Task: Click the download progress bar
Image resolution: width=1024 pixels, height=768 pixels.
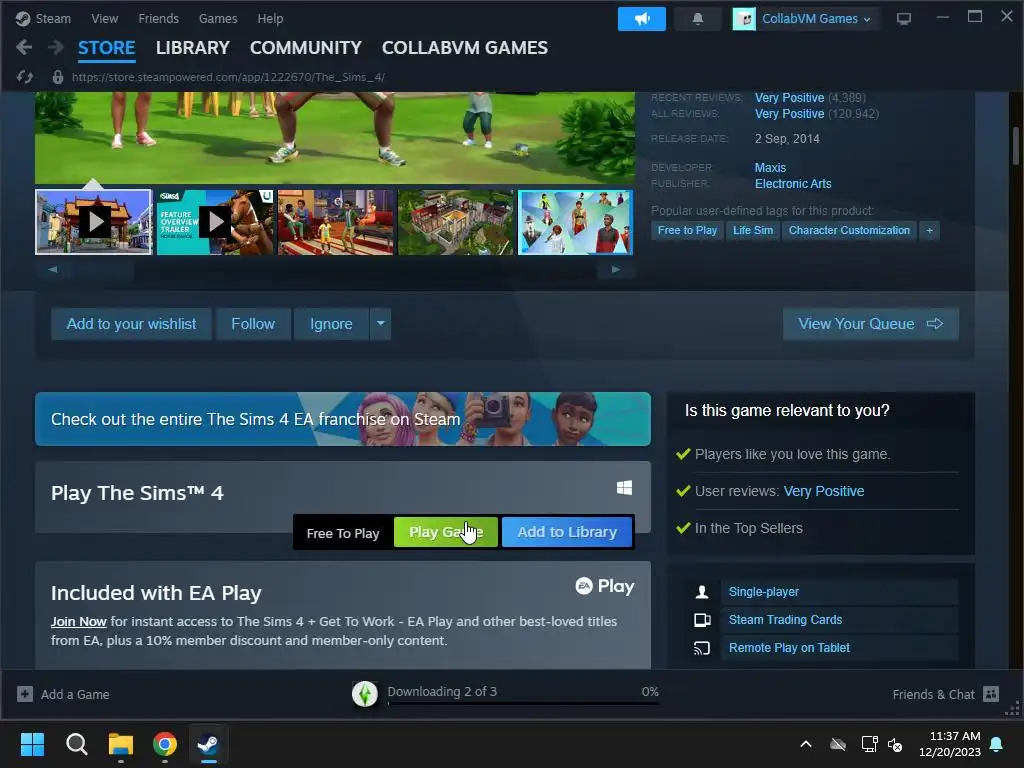Action: [x=523, y=703]
